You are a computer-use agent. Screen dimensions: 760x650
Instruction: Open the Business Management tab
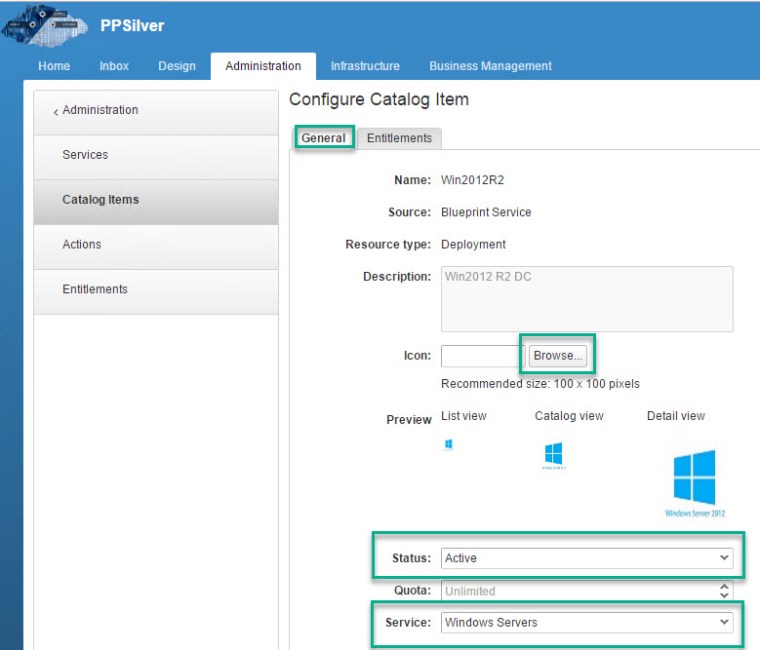tap(490, 66)
